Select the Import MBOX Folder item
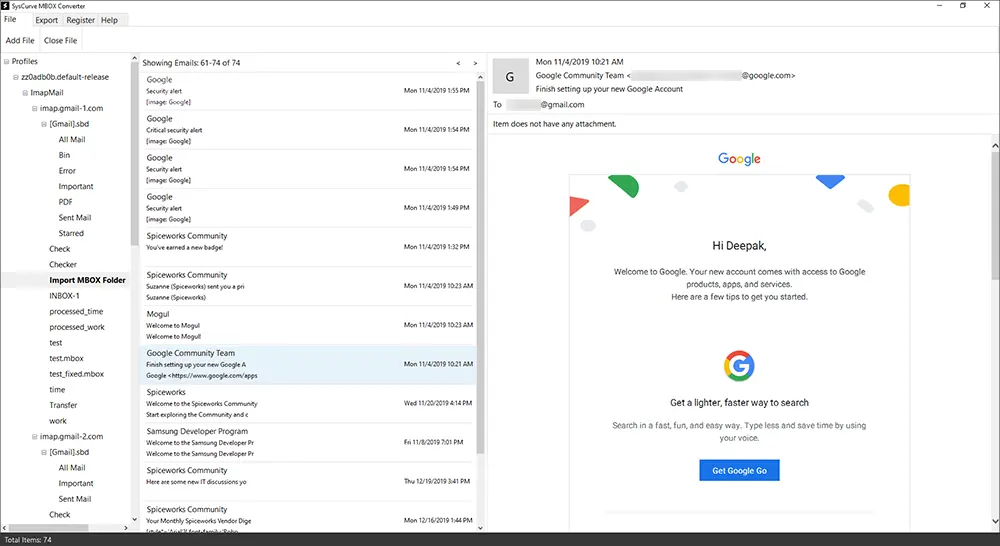 click(x=87, y=280)
